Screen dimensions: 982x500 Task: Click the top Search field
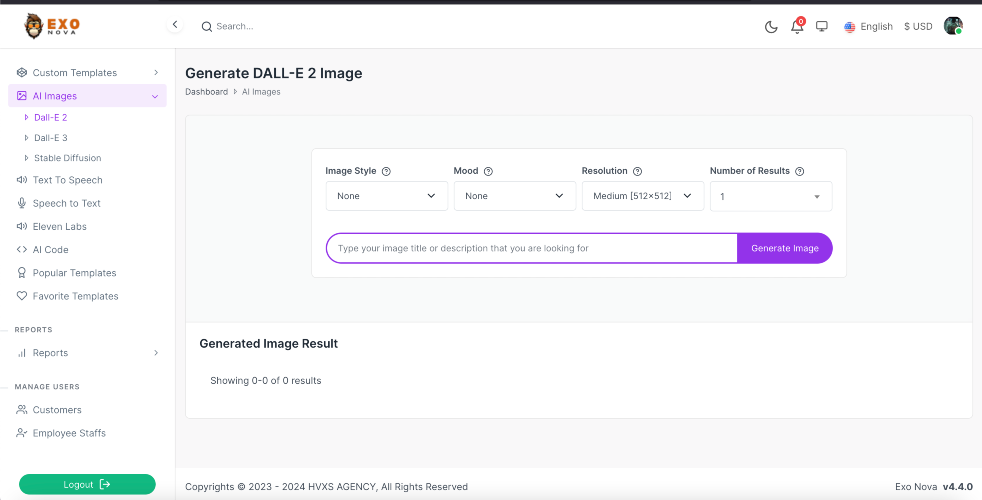pyautogui.click(x=235, y=27)
